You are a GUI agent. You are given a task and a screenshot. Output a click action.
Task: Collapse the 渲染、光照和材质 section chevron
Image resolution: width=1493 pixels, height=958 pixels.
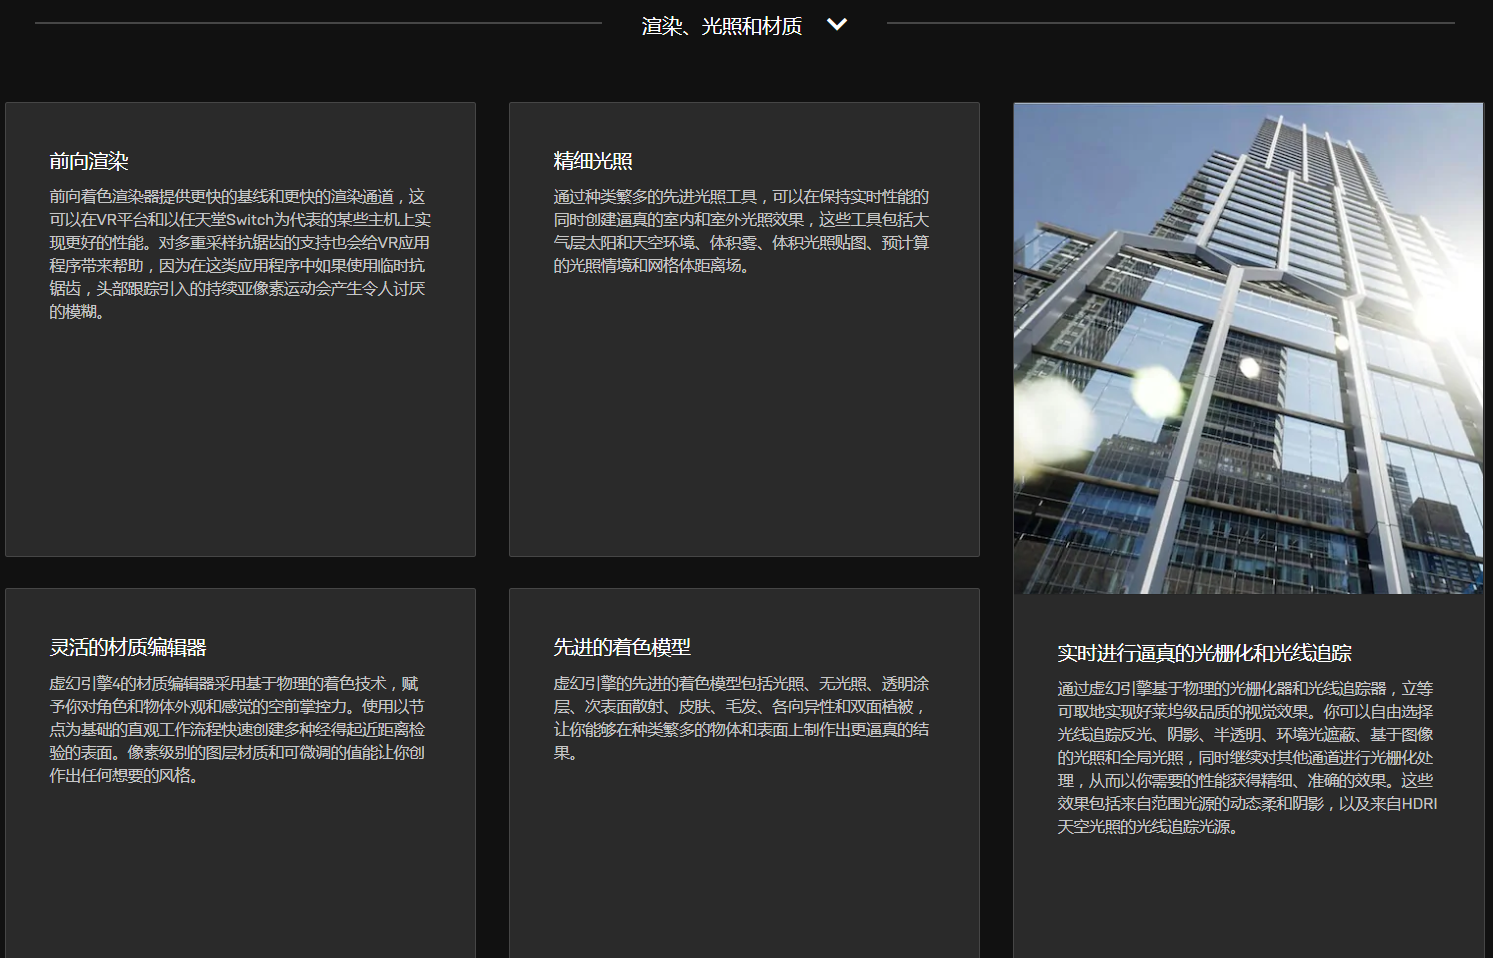click(x=837, y=25)
